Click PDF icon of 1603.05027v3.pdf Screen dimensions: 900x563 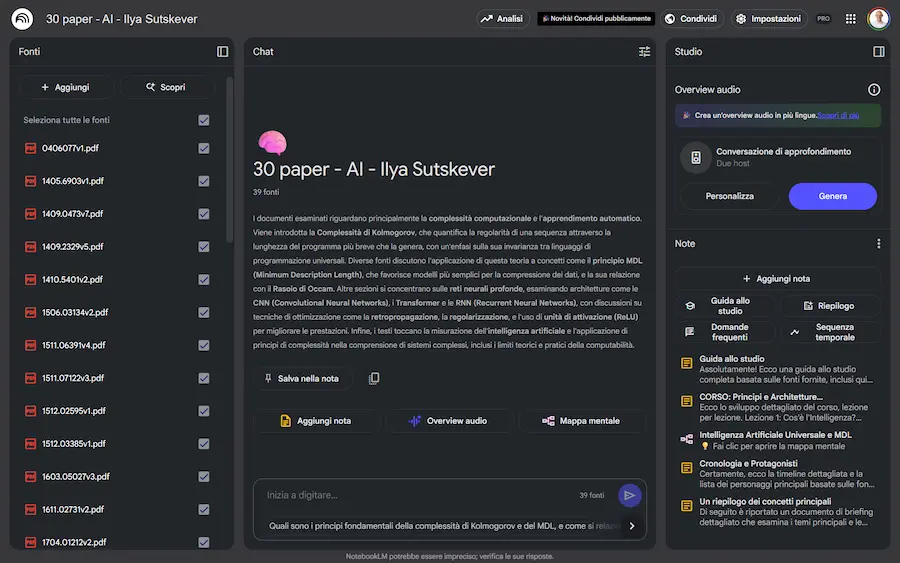tap(30, 476)
